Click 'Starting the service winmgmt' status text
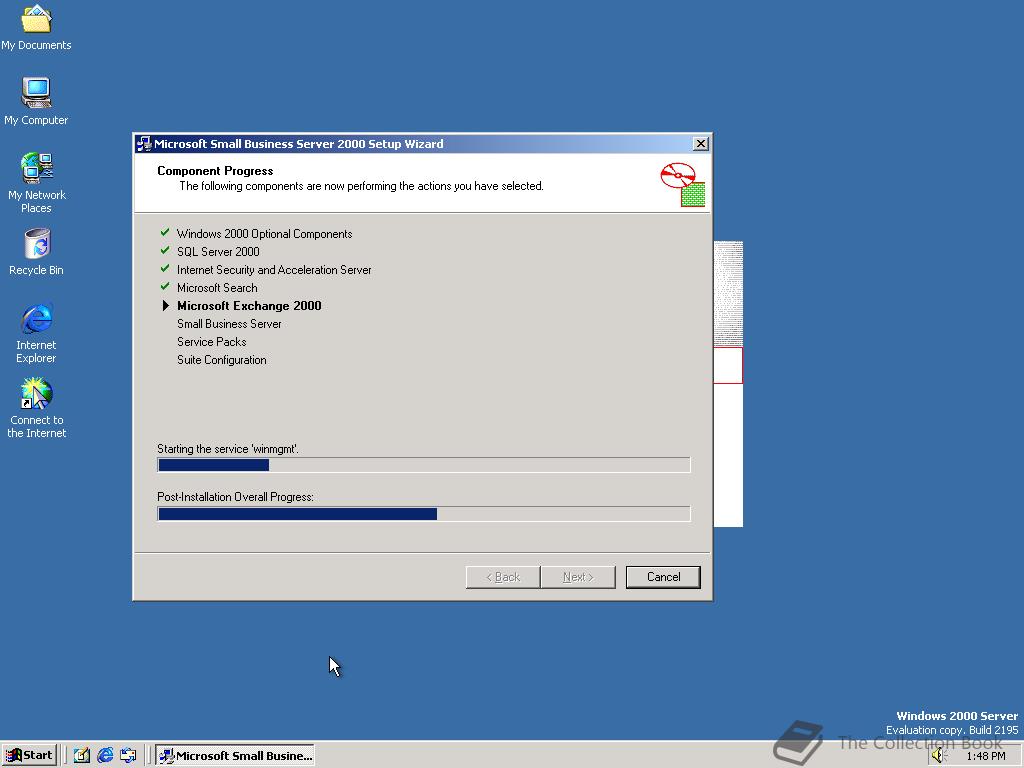The height and width of the screenshot is (768, 1024). [x=228, y=449]
